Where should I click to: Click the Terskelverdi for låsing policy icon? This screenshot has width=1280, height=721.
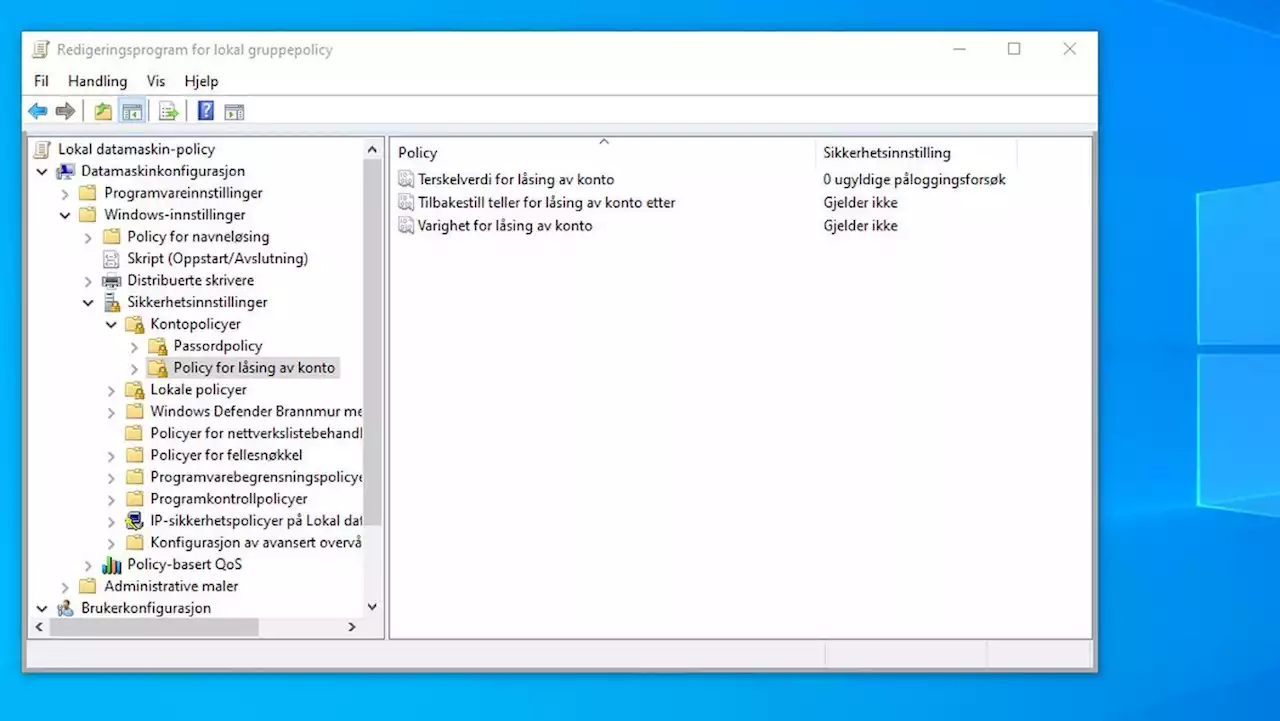click(x=406, y=179)
